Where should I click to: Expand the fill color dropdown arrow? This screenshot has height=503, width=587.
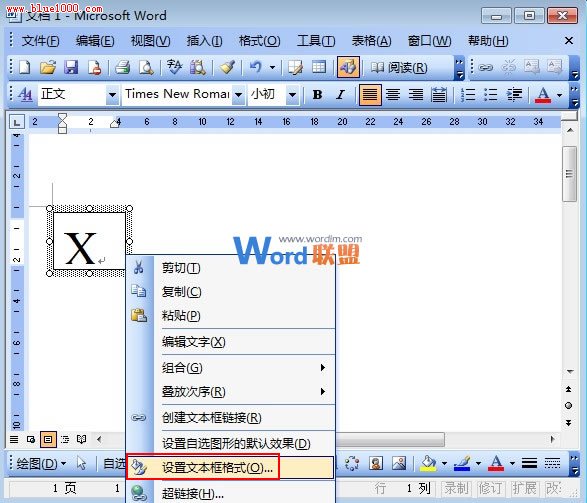[x=444, y=463]
